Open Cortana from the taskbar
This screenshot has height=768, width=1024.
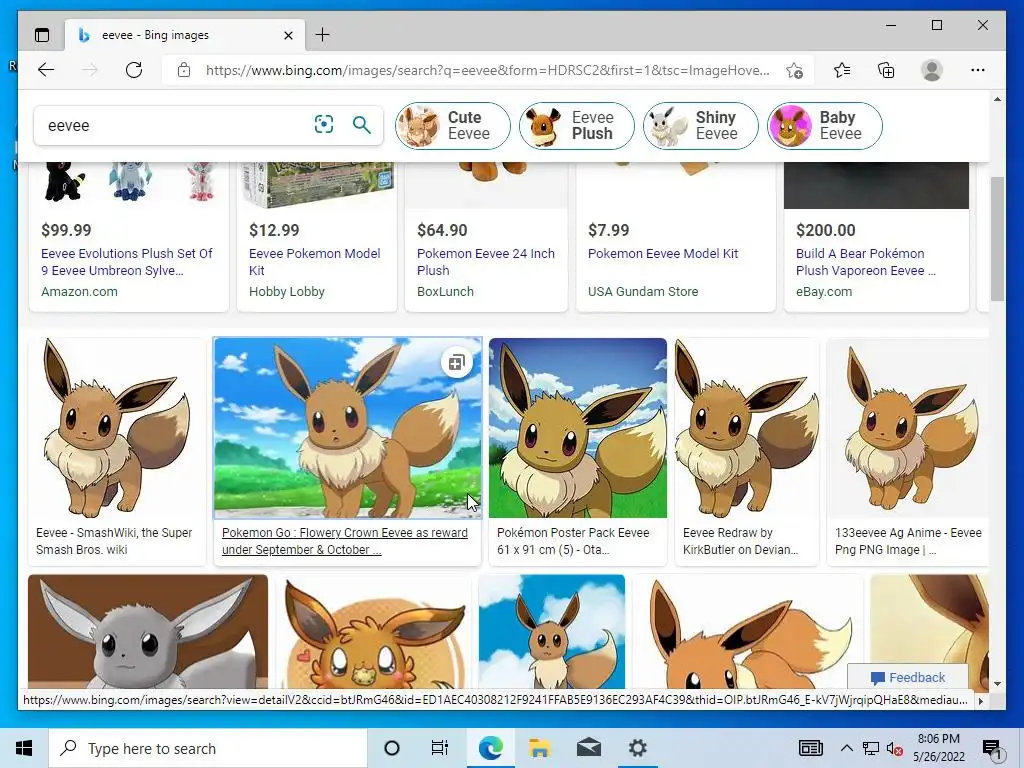click(x=392, y=748)
